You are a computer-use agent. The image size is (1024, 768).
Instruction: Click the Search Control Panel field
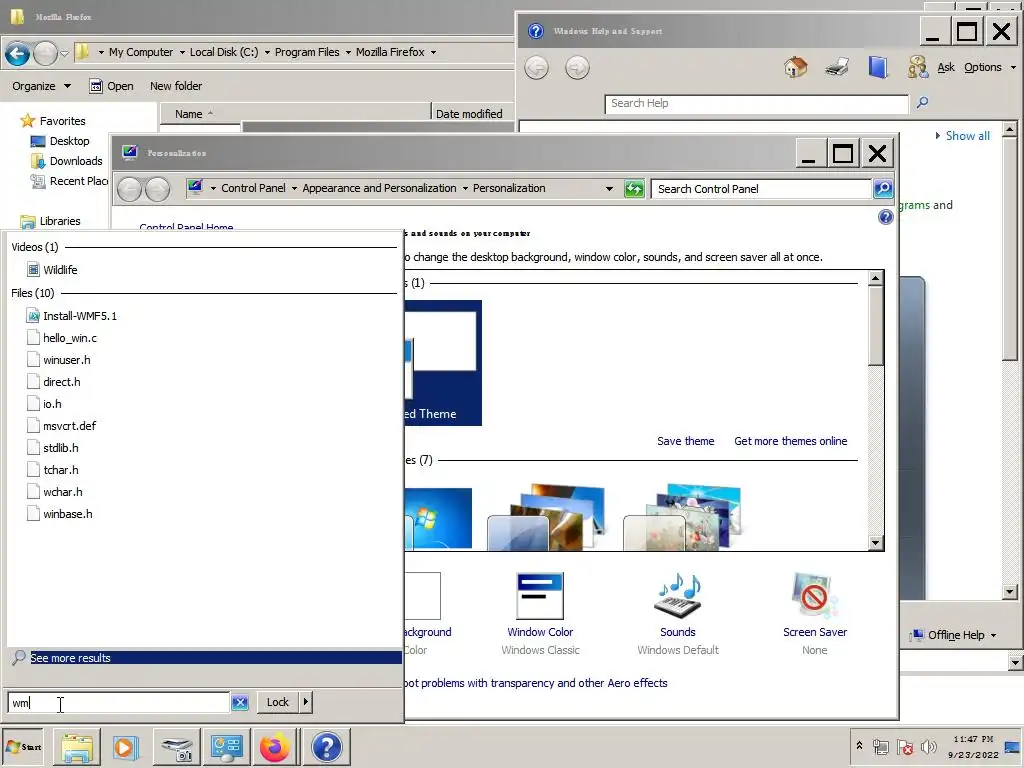pyautogui.click(x=761, y=189)
